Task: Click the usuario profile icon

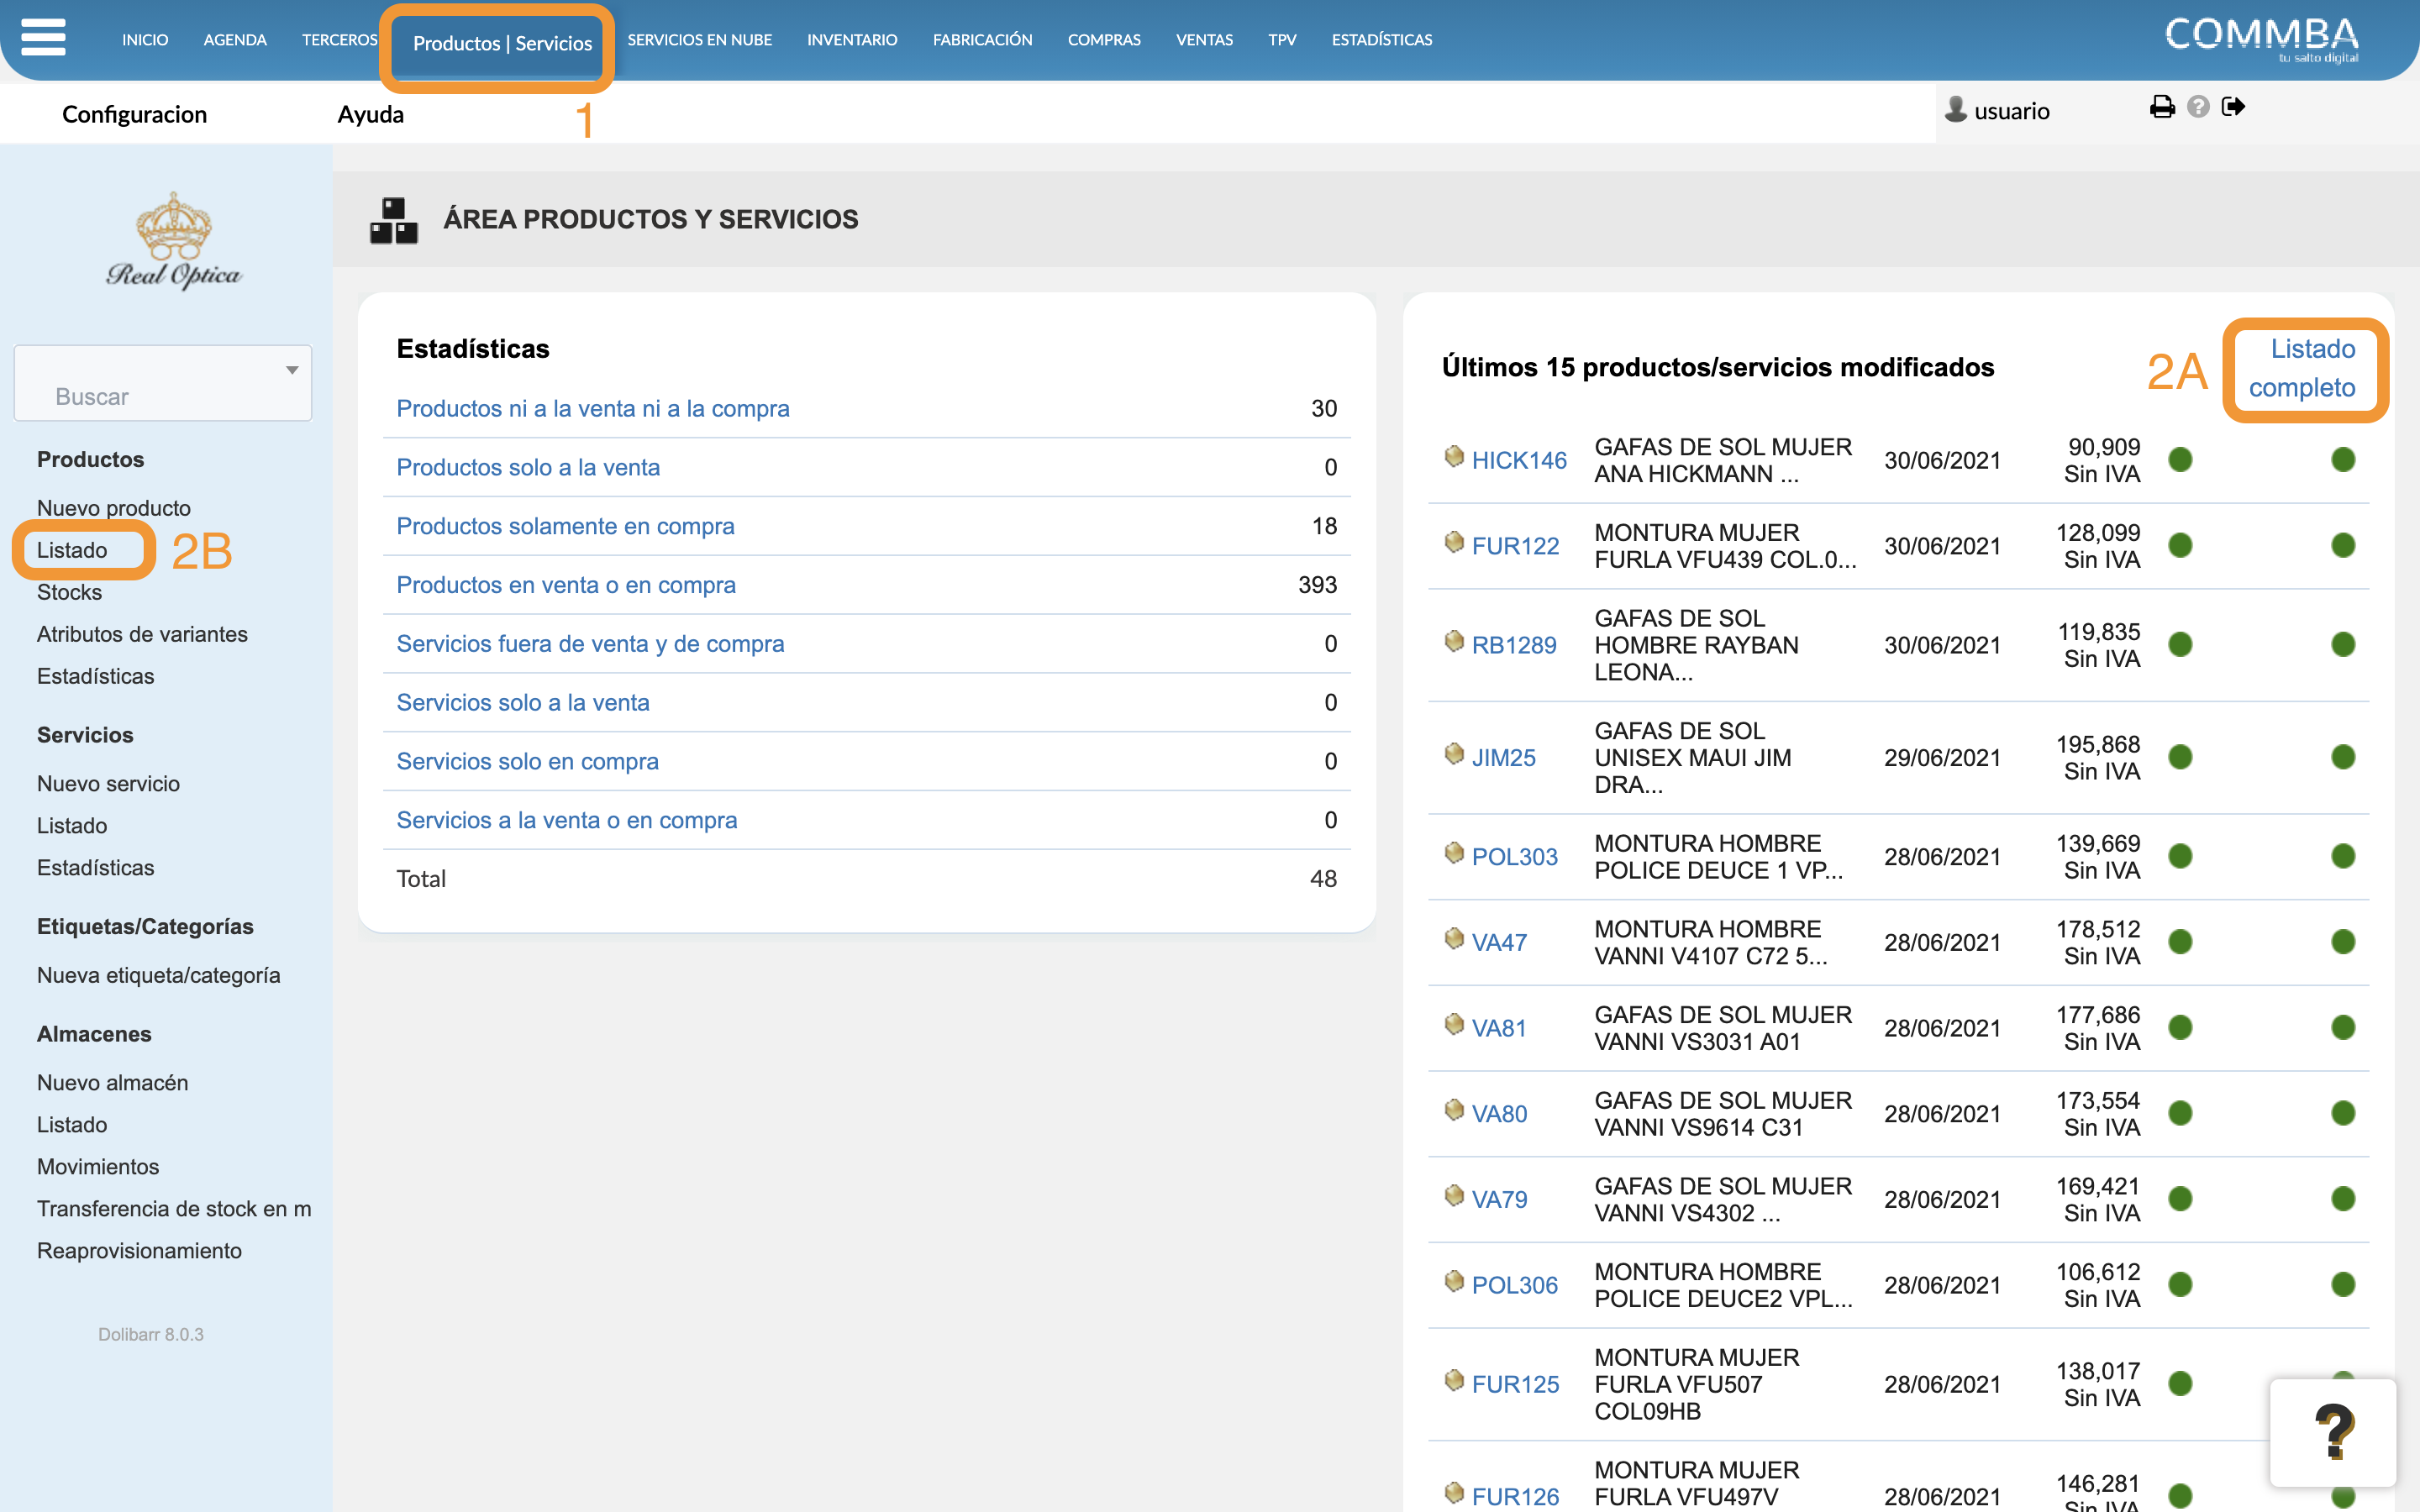Action: pos(1955,109)
